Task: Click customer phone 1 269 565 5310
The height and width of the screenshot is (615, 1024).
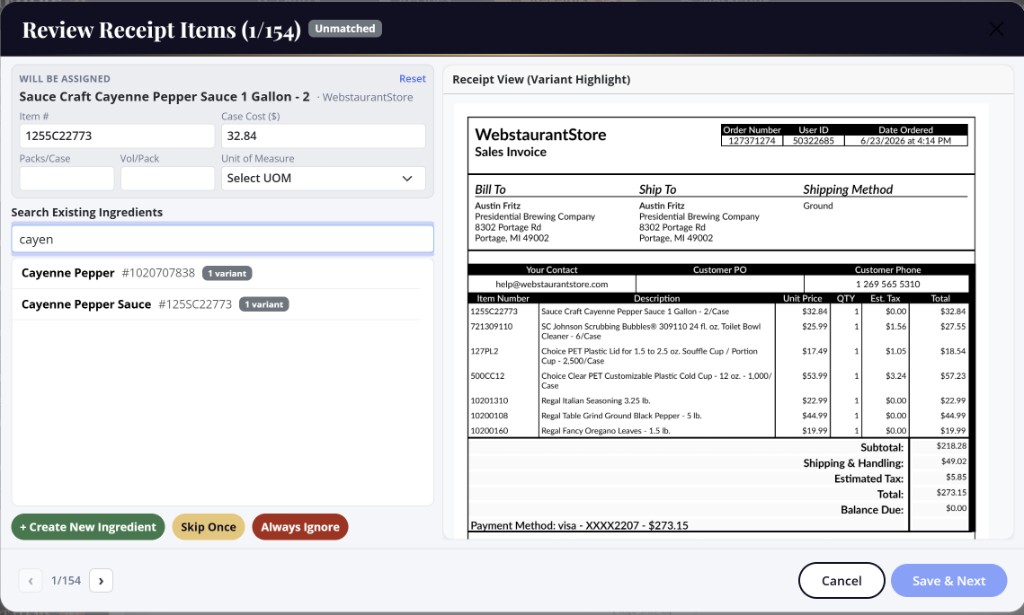Action: (888, 284)
